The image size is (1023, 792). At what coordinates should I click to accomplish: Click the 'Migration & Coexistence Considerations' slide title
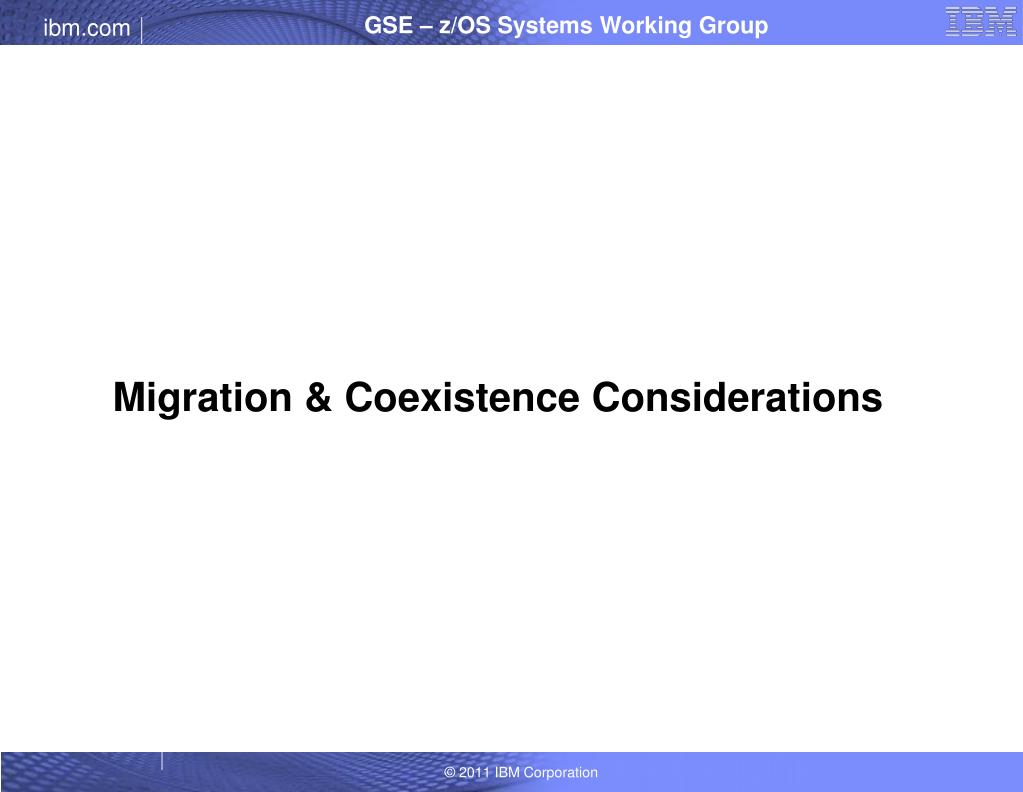pyautogui.click(x=498, y=397)
